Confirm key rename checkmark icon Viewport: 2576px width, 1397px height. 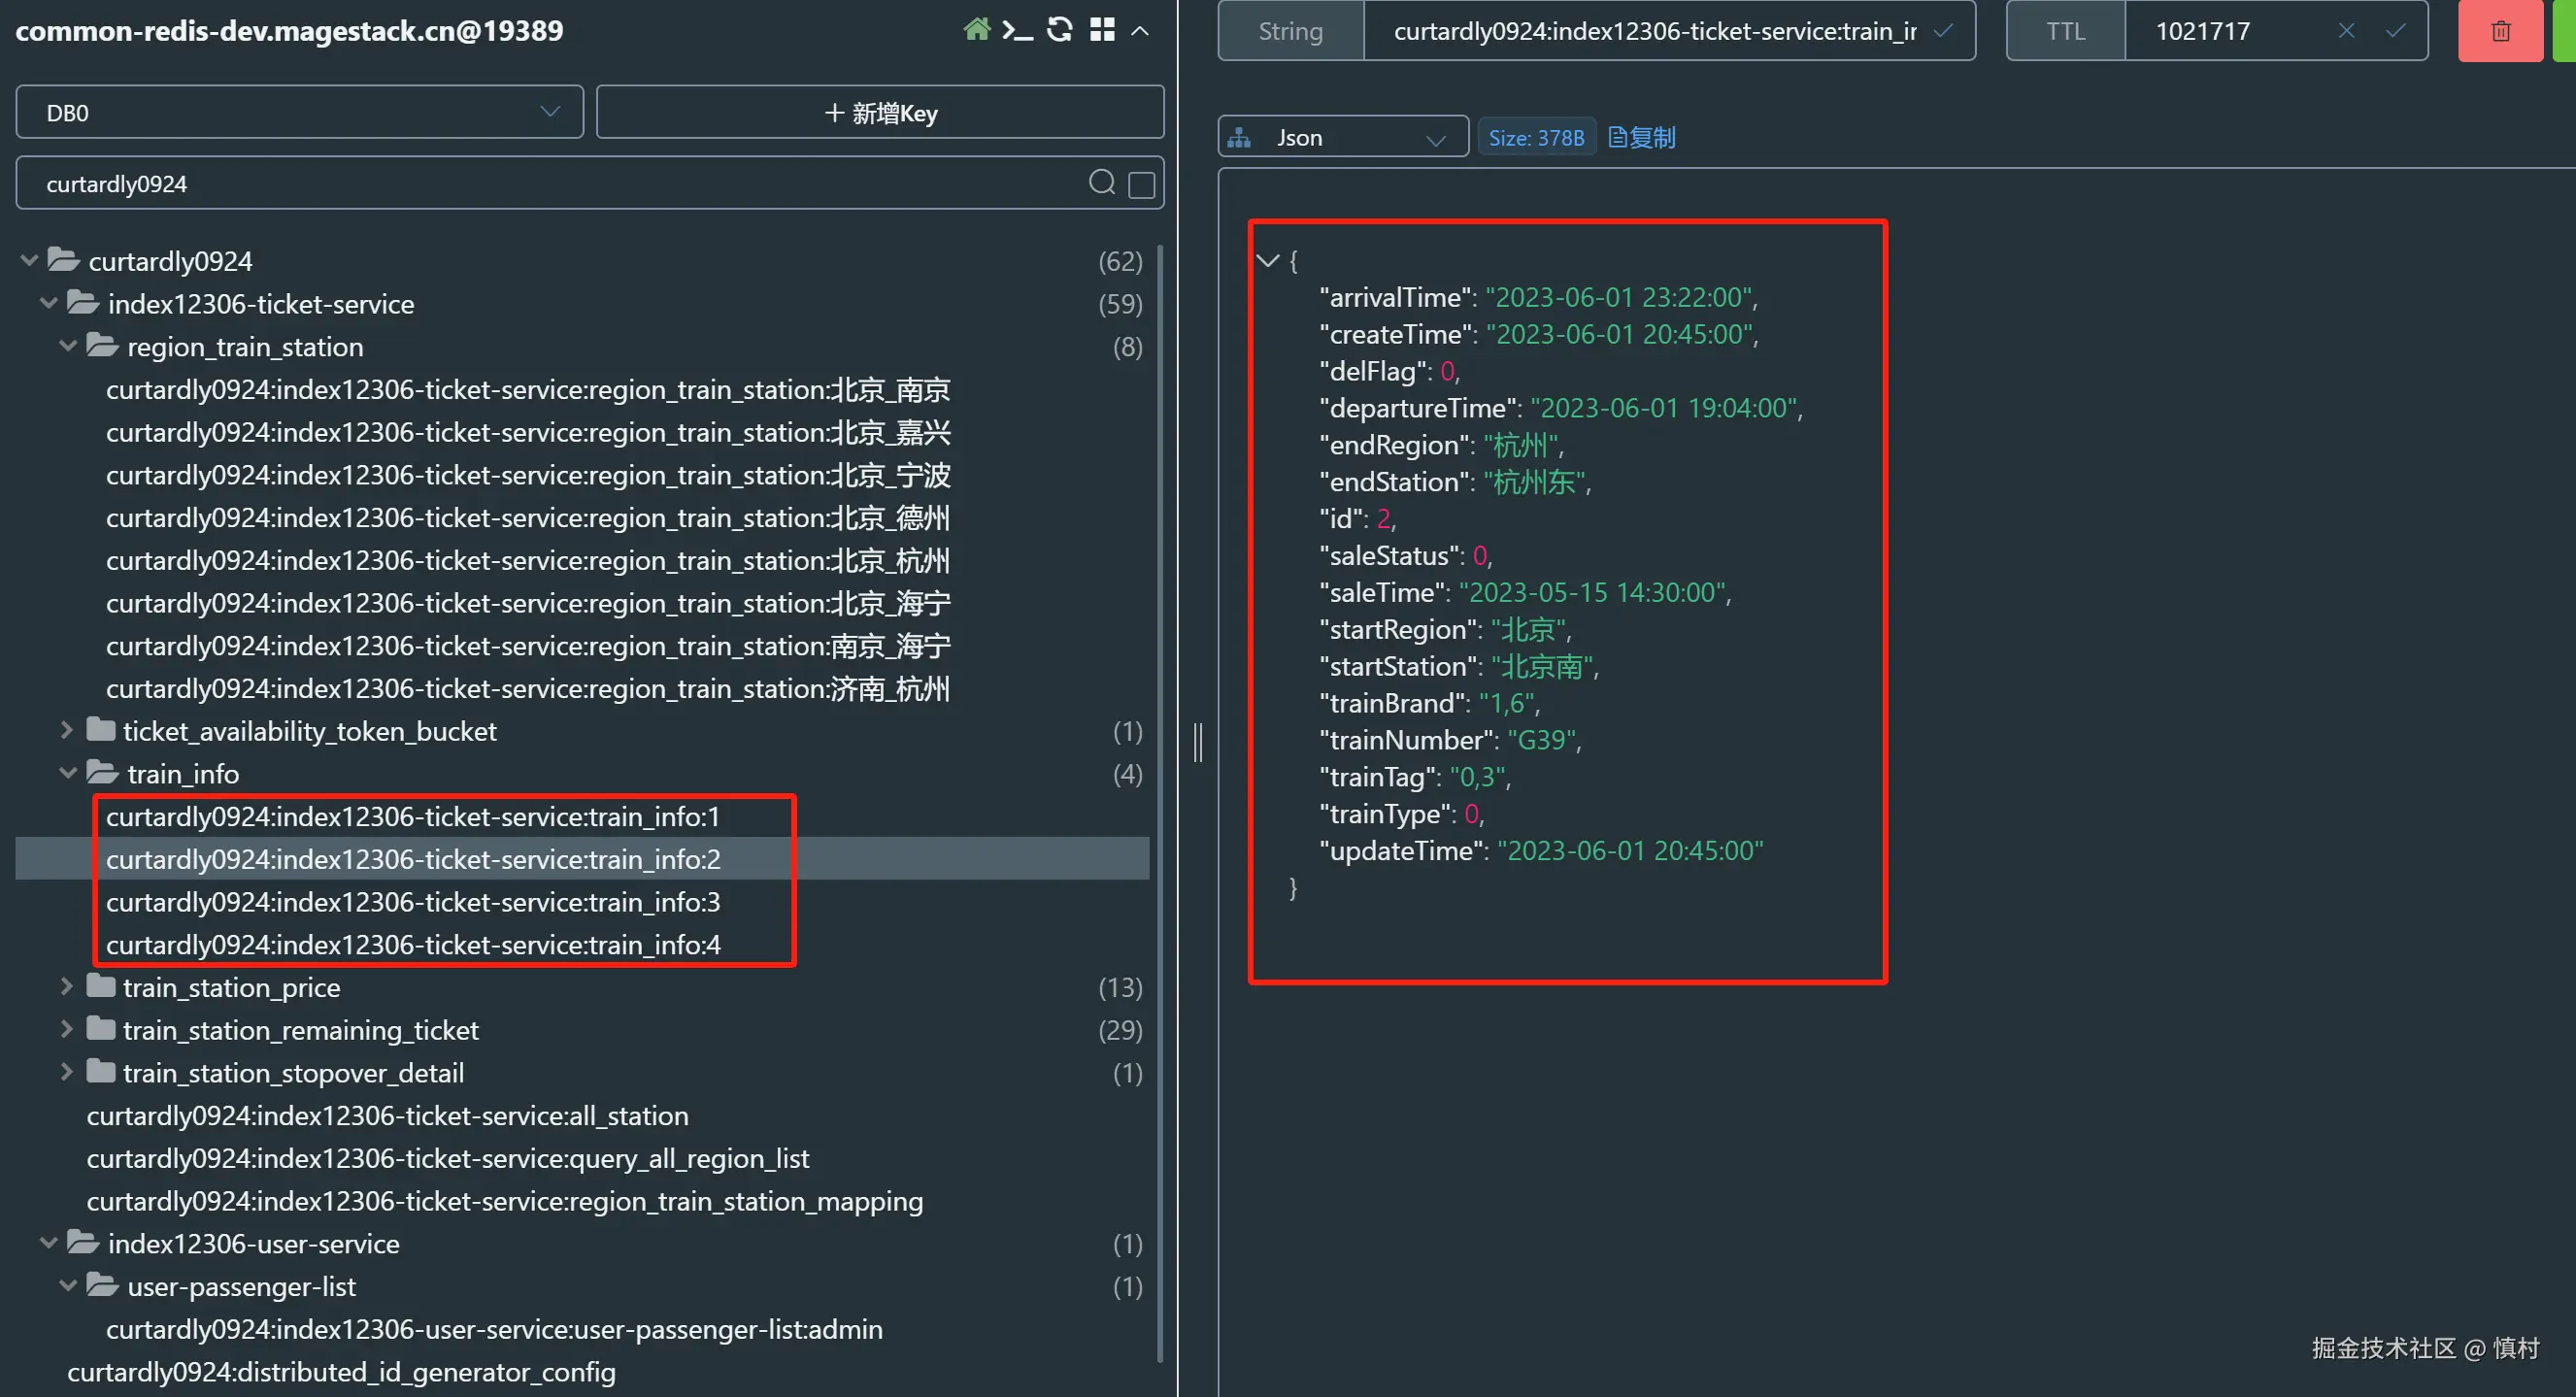(1942, 31)
